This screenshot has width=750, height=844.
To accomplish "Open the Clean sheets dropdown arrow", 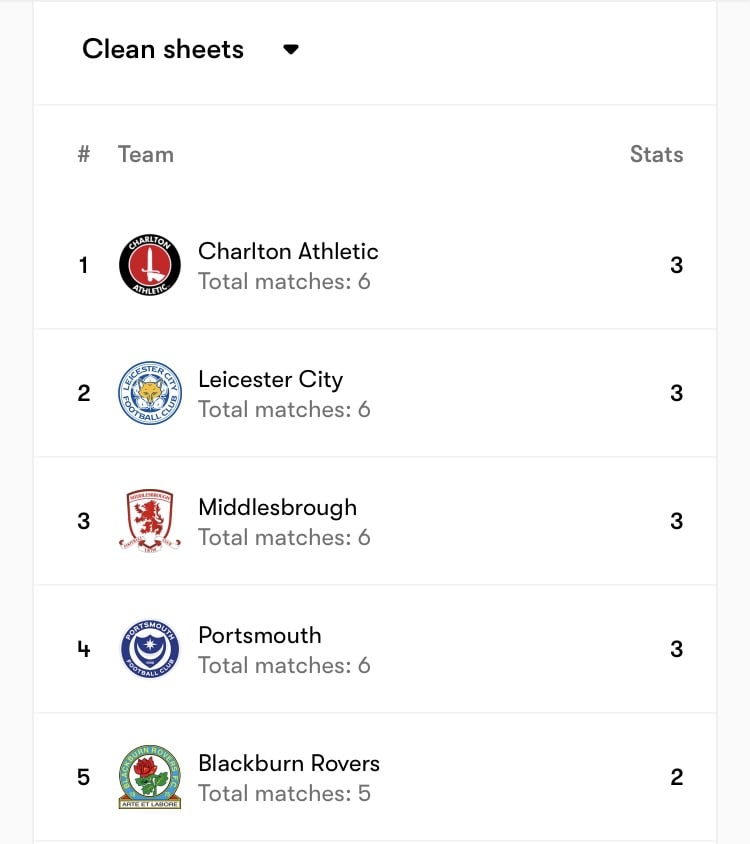I will [291, 50].
